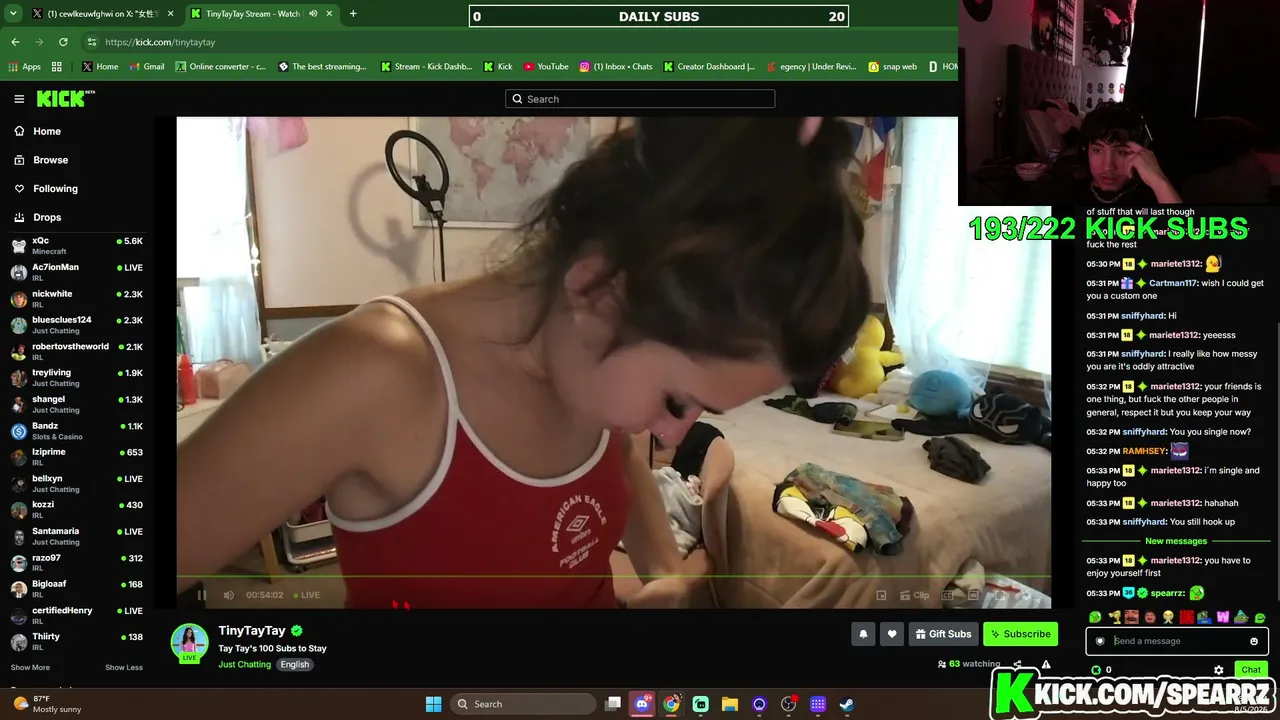
Task: Open Drops in Kick sidebar
Action: (x=47, y=217)
